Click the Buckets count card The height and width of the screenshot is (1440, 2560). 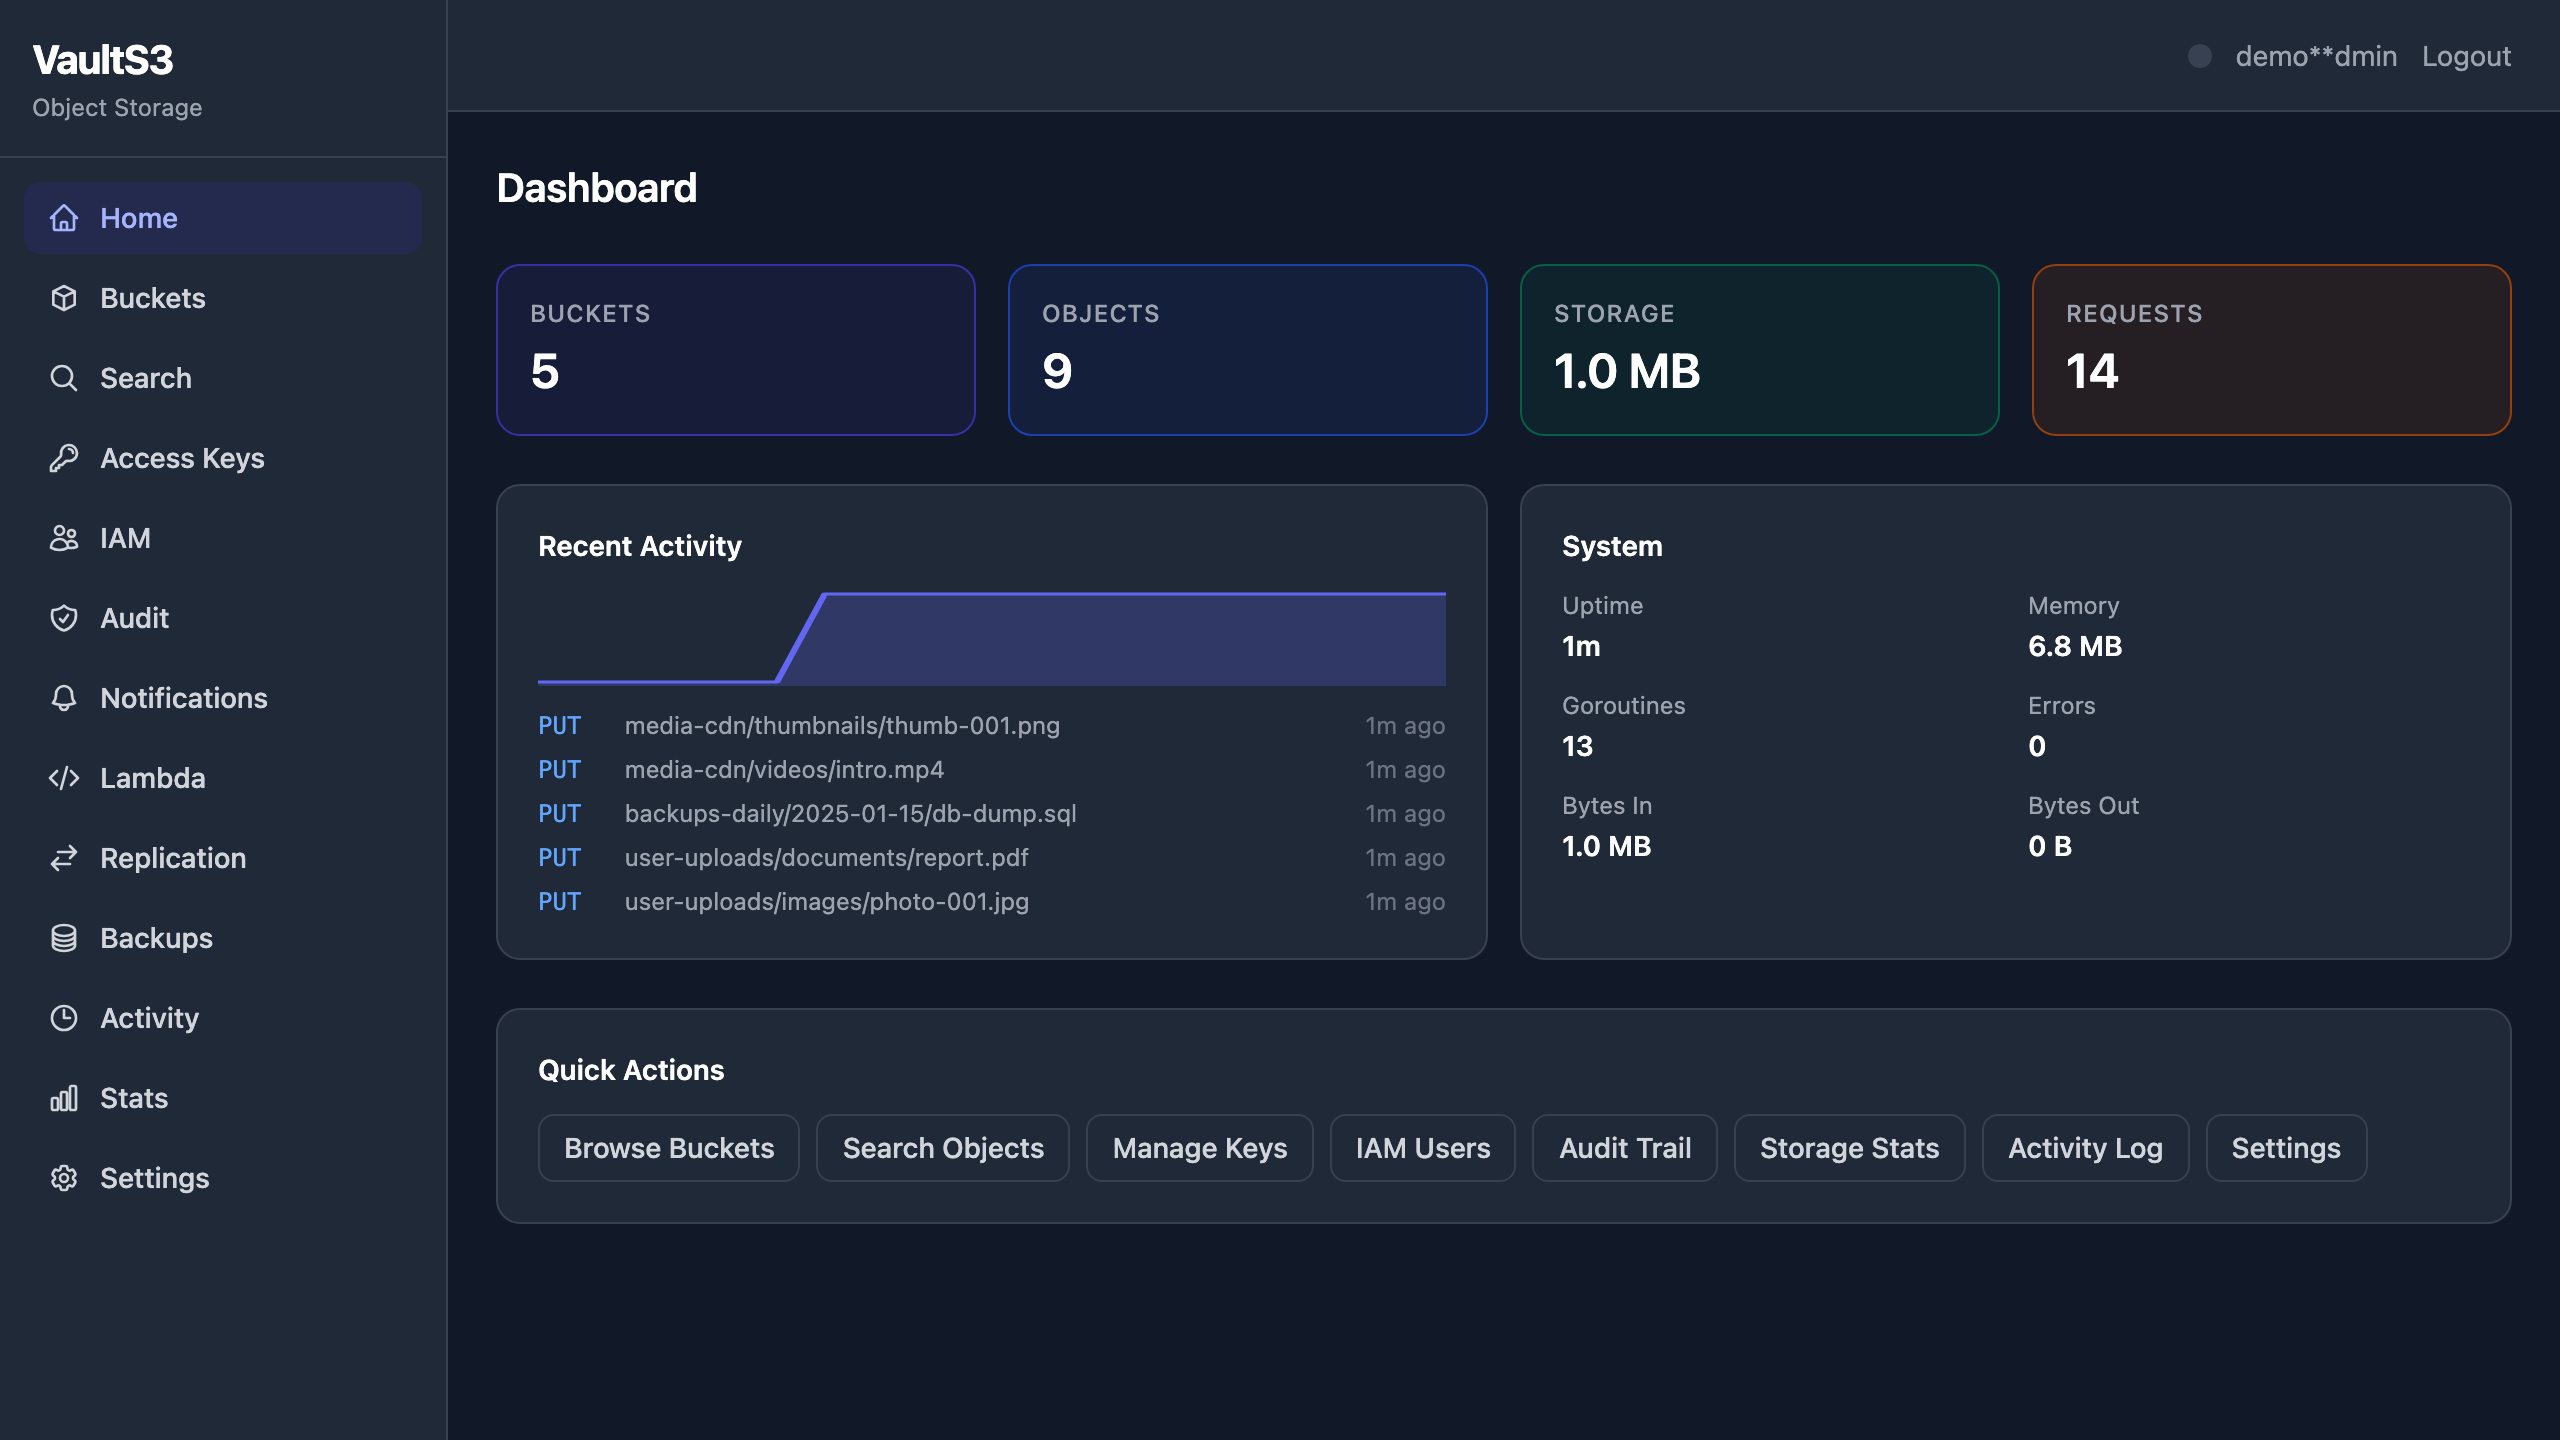736,350
